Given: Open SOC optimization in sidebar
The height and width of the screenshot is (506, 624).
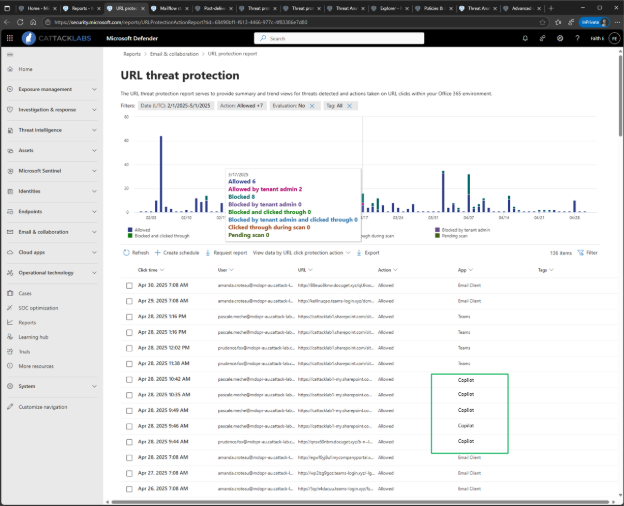Looking at the screenshot, I should [x=38, y=308].
